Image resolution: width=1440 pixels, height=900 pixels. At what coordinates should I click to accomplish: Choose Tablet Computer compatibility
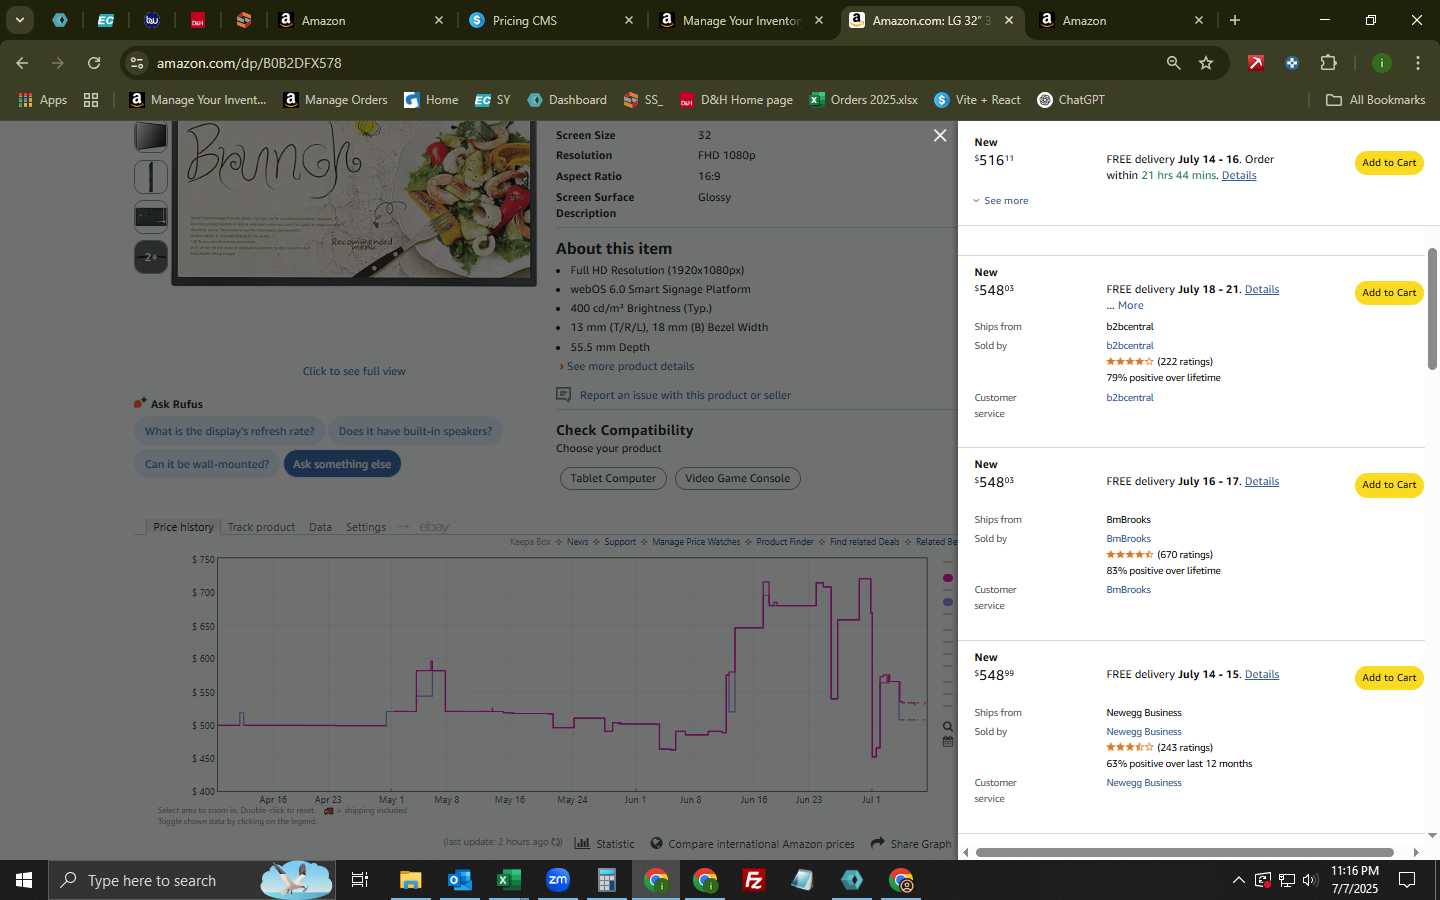pos(613,479)
